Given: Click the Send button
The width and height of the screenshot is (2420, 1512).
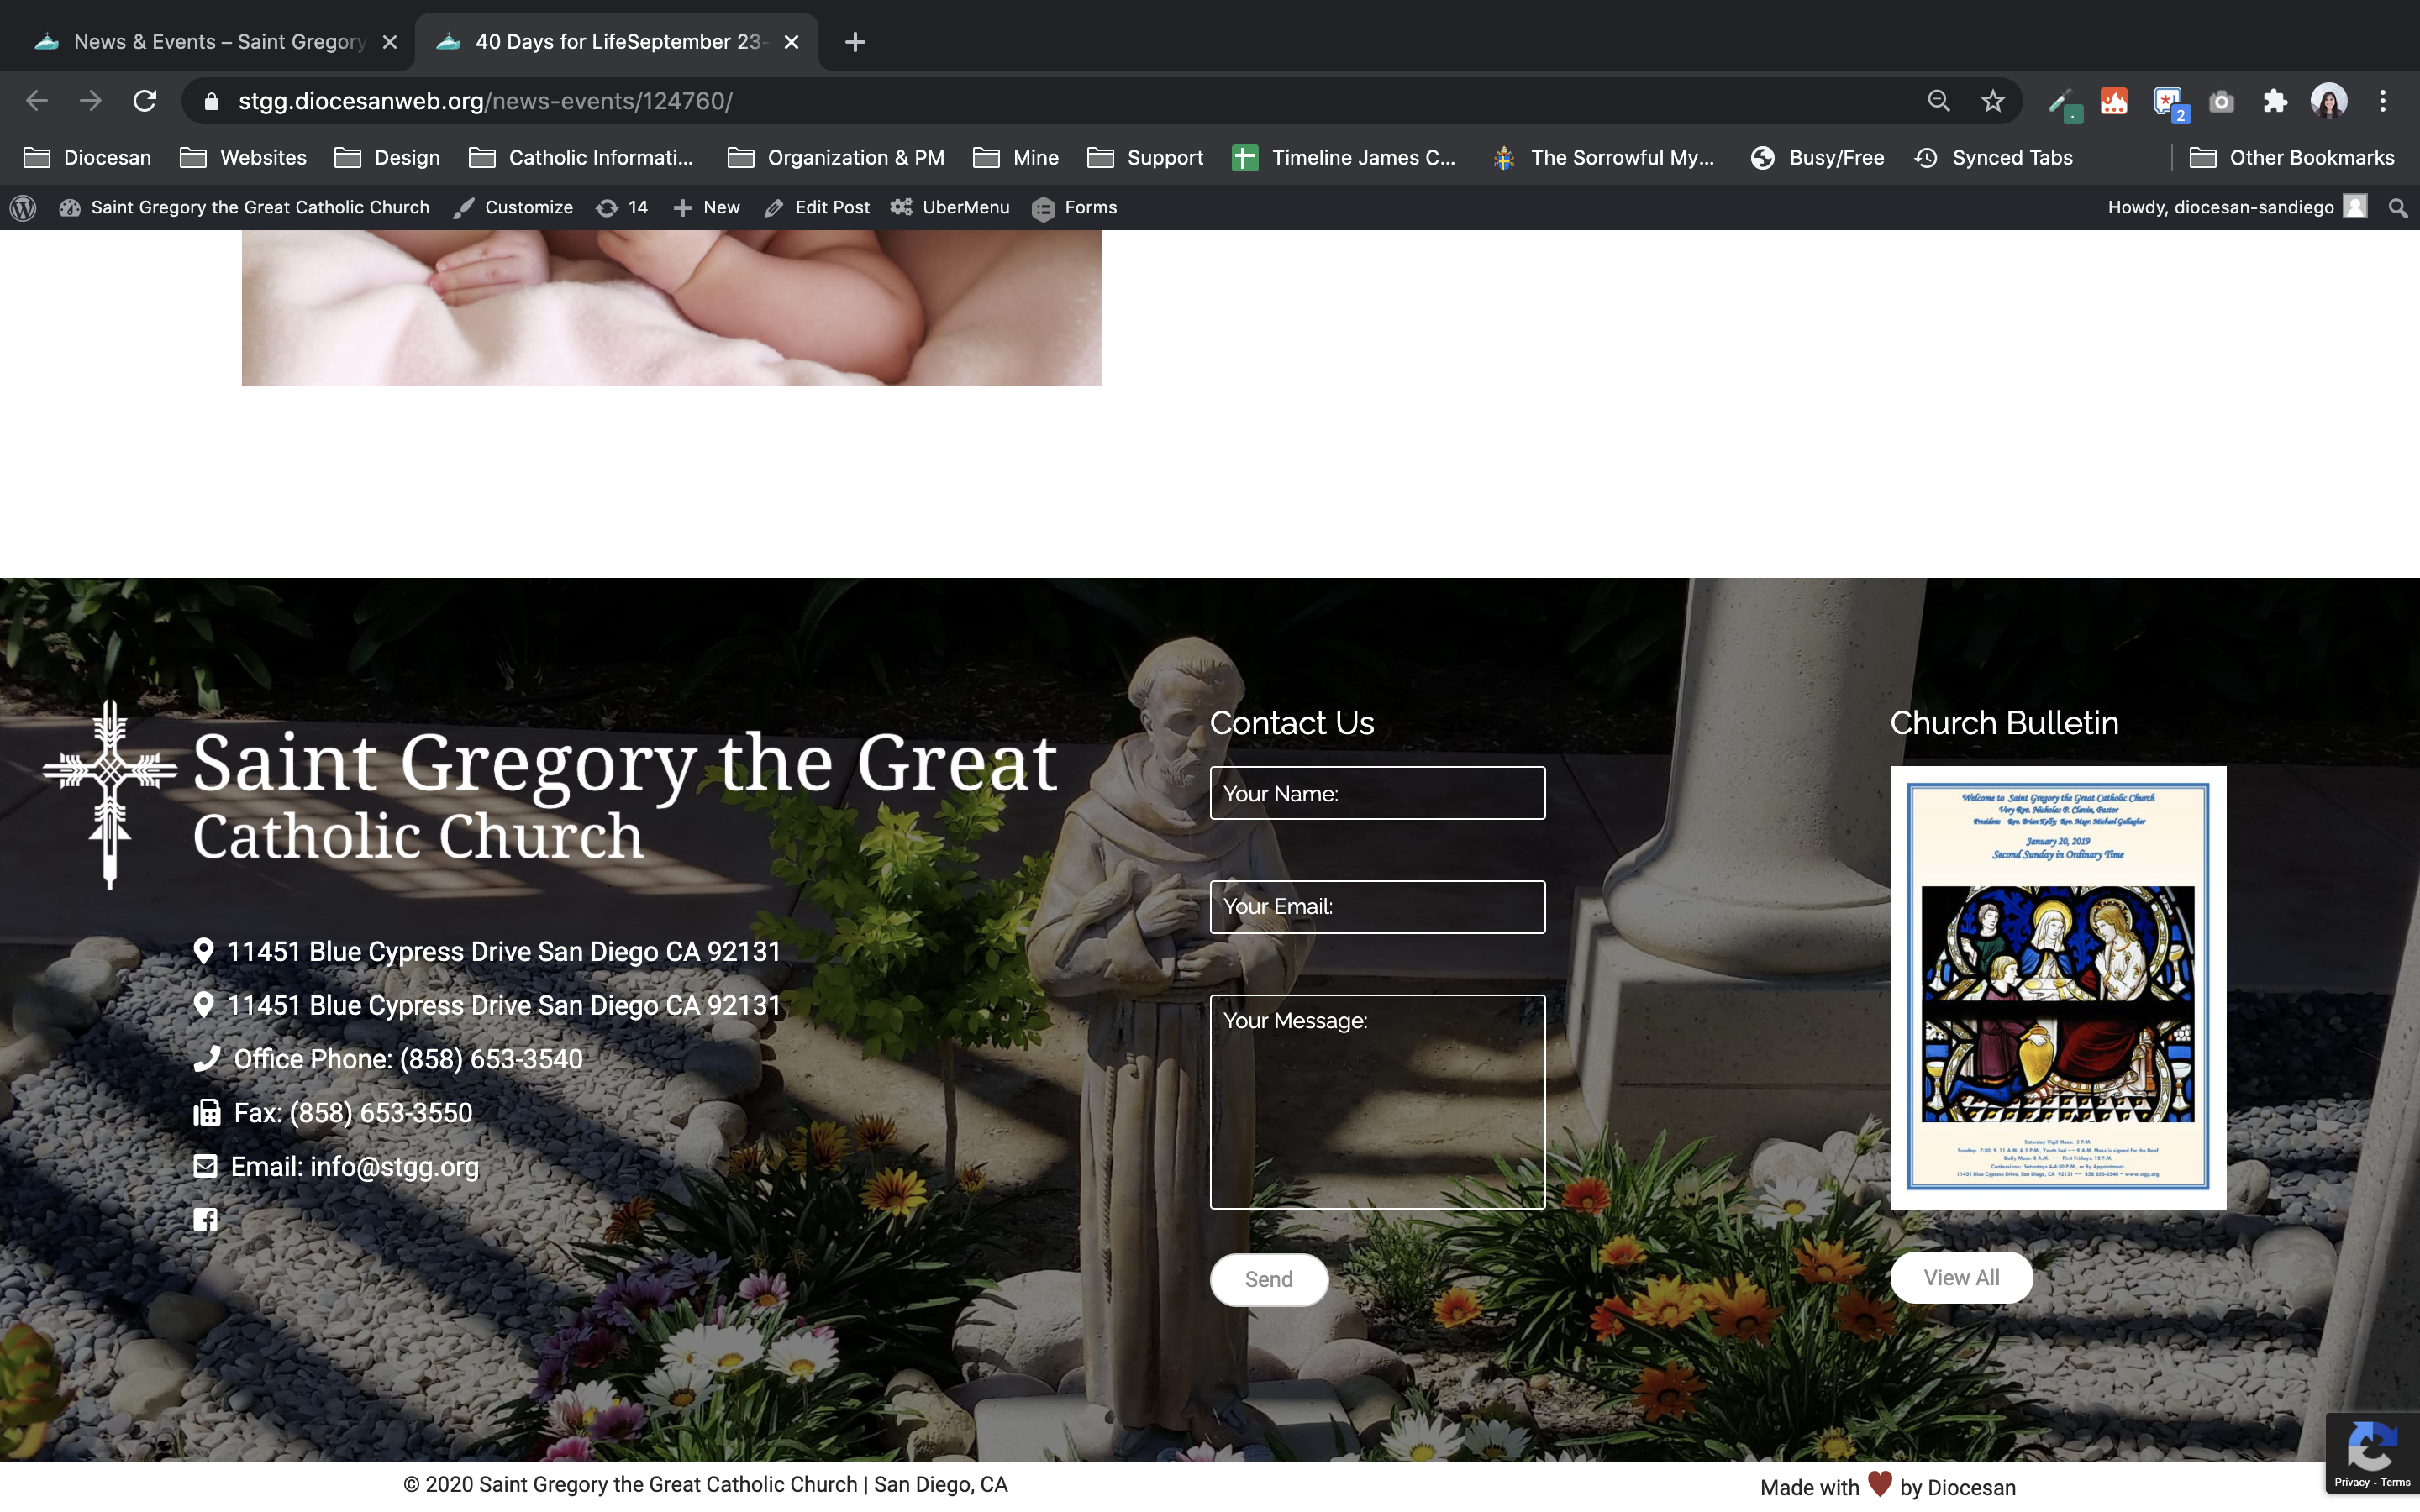Looking at the screenshot, I should 1268,1279.
